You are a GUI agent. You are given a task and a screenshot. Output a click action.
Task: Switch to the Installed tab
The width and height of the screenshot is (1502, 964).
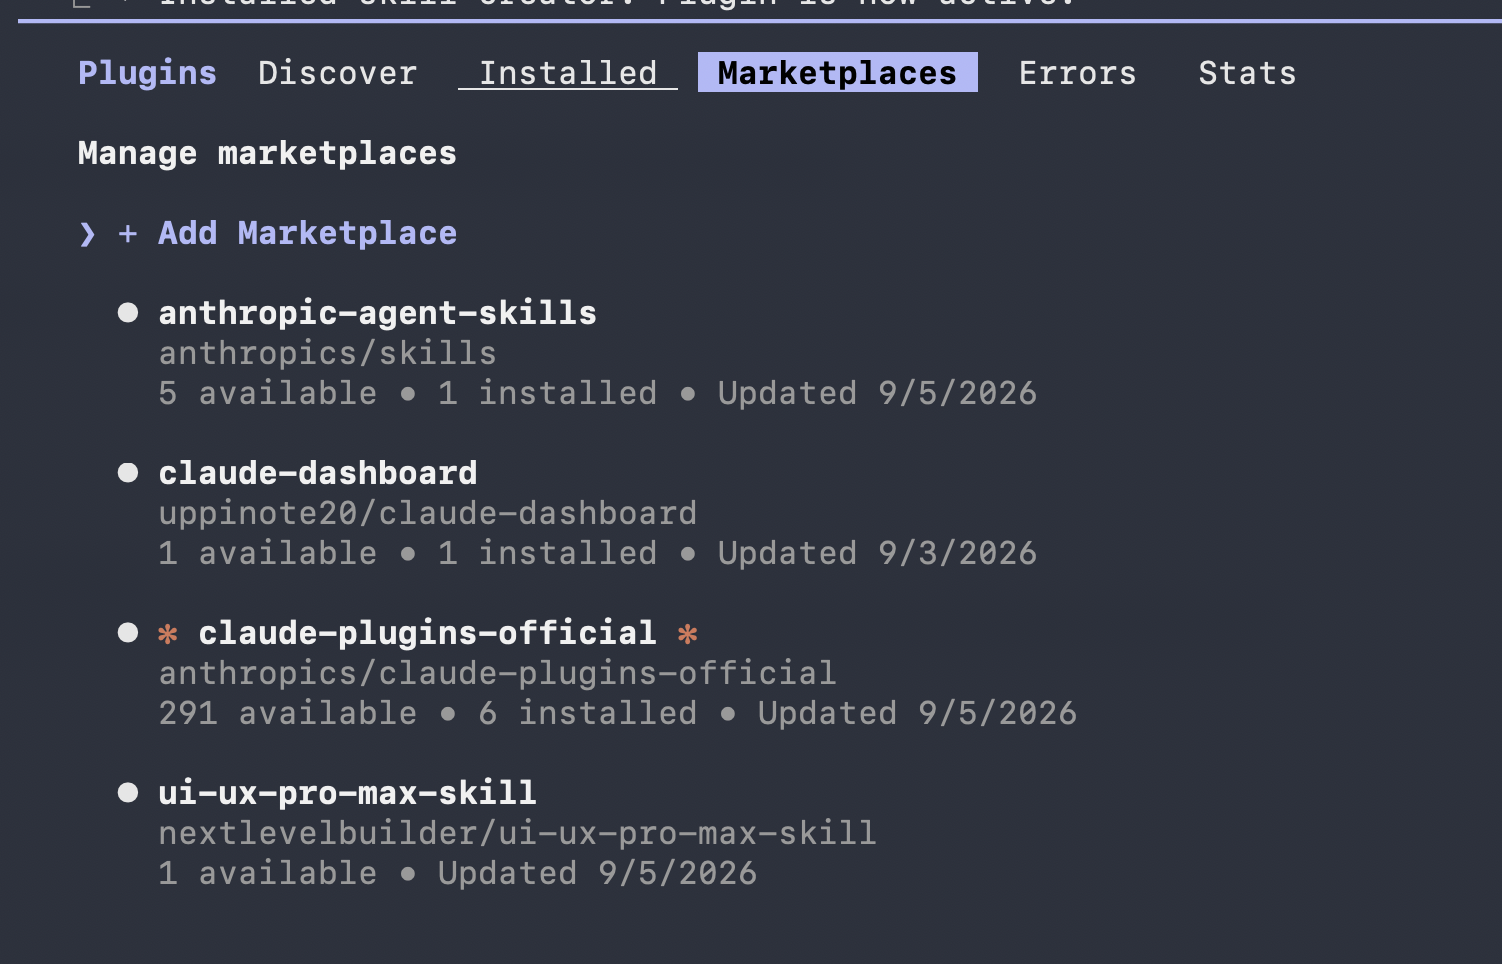coord(568,73)
